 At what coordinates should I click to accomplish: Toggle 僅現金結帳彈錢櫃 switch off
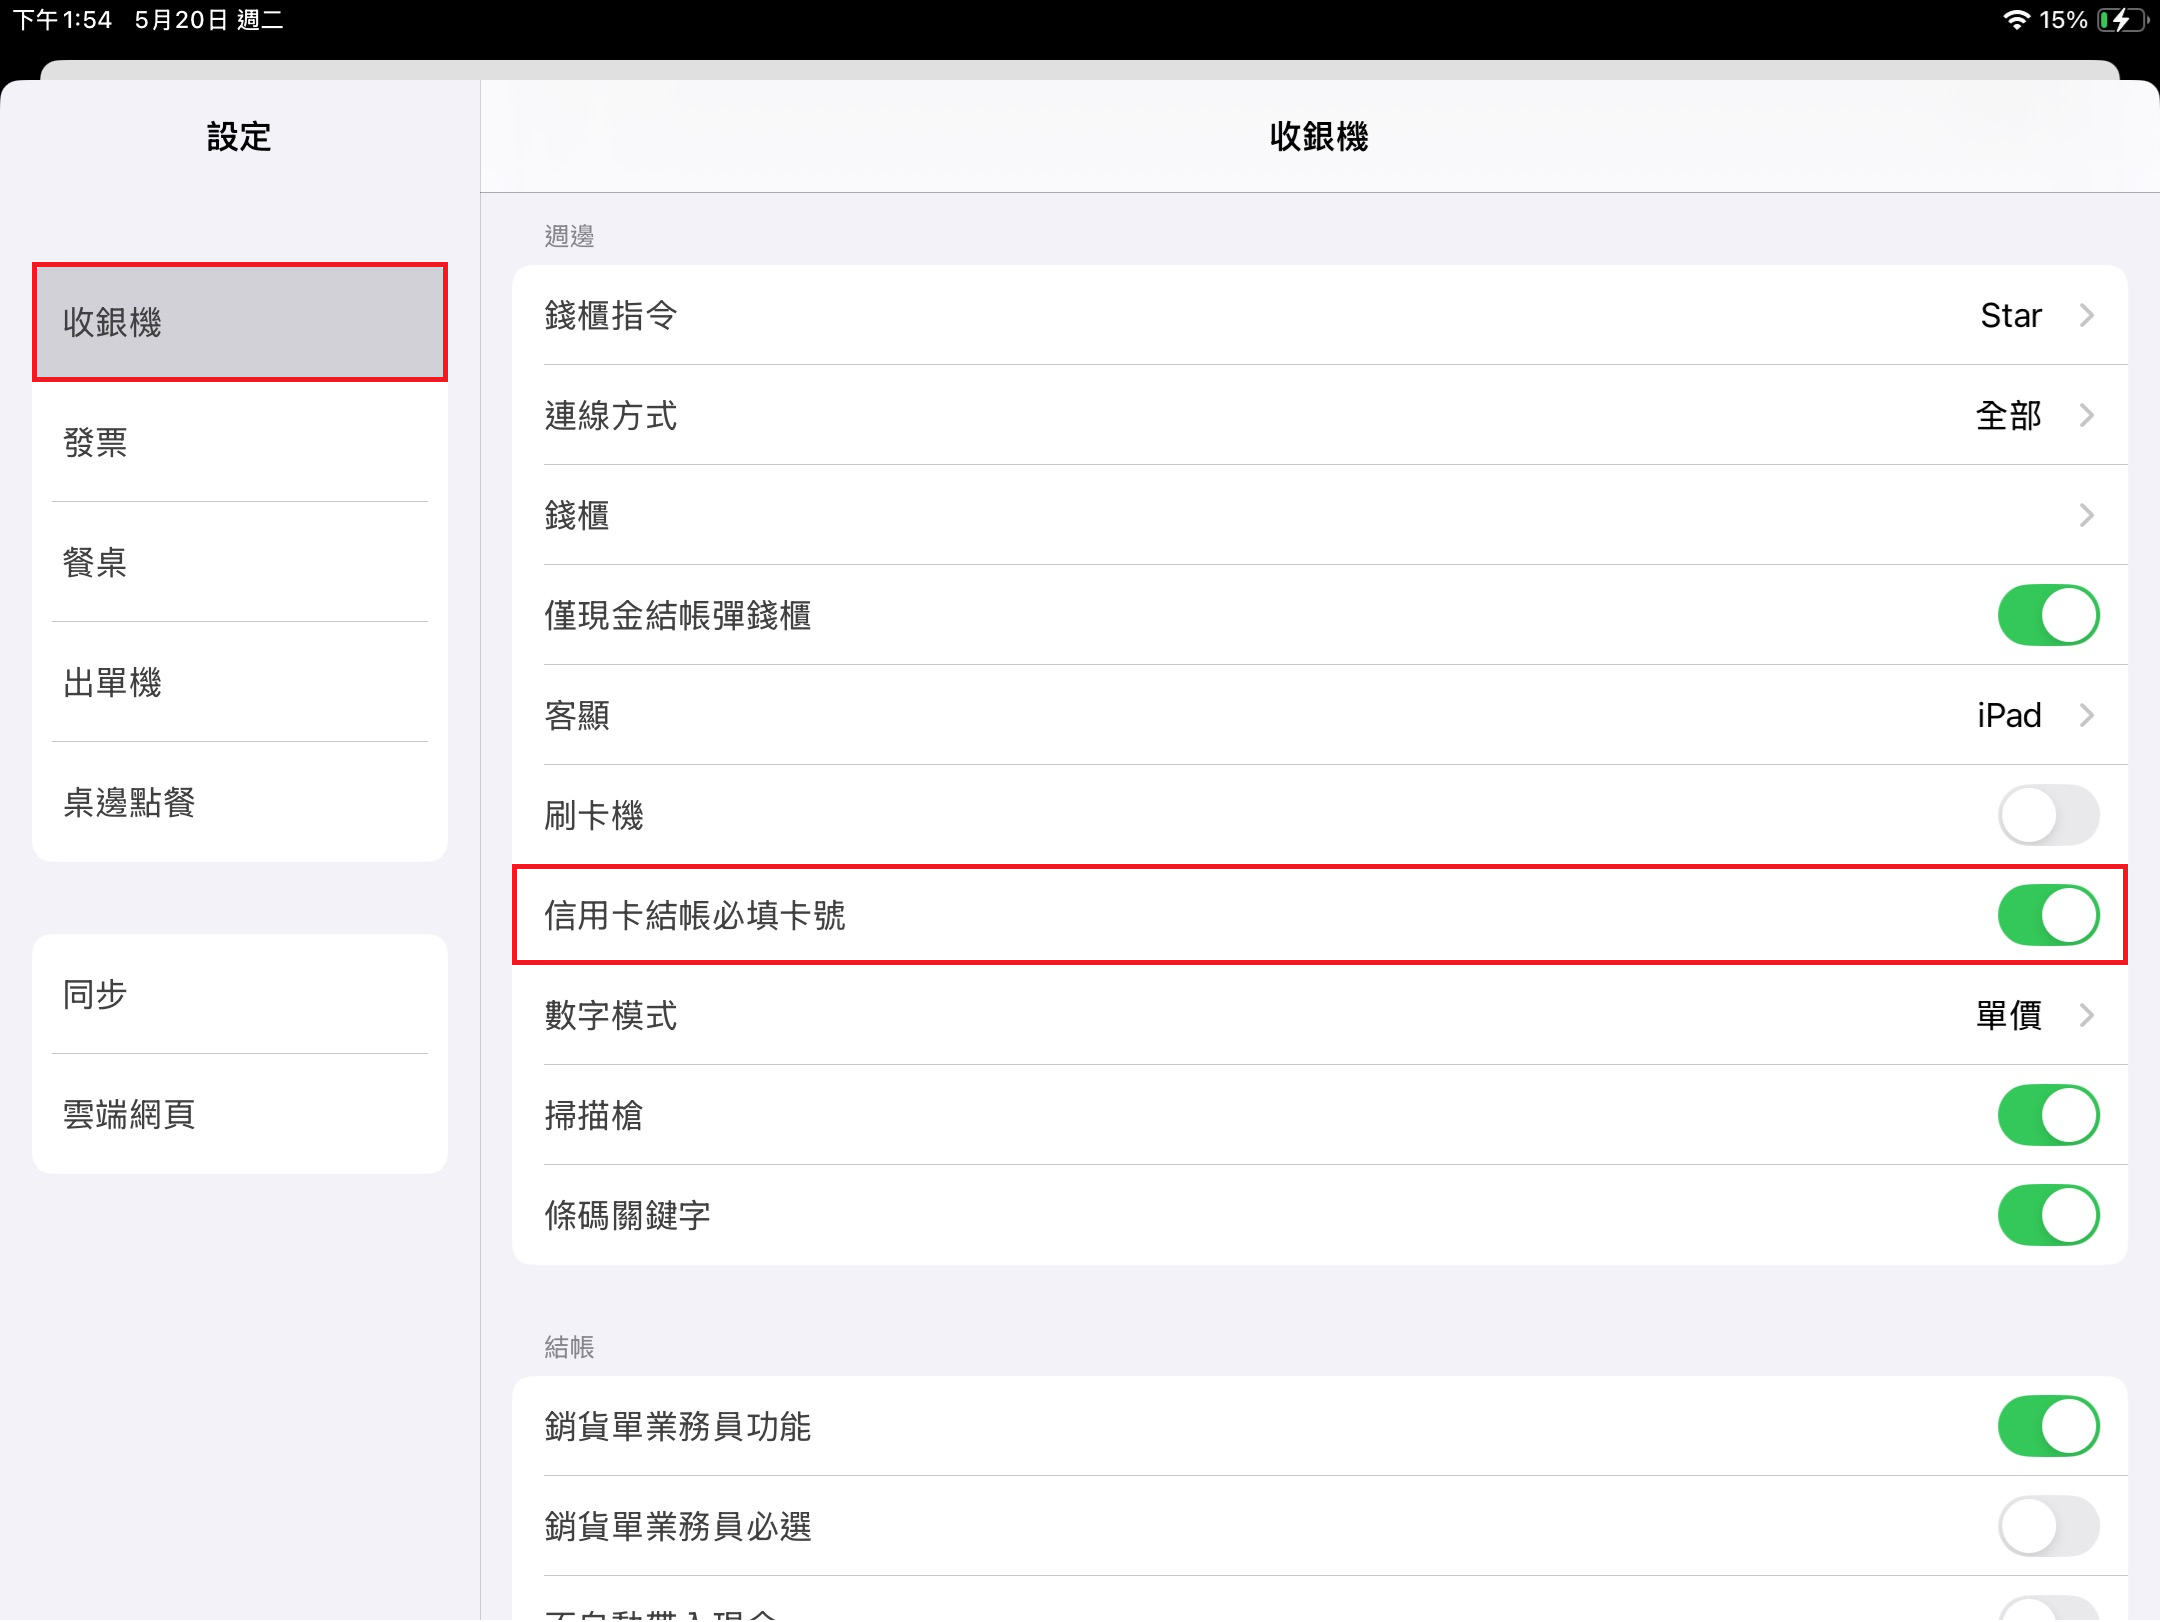pos(2047,615)
